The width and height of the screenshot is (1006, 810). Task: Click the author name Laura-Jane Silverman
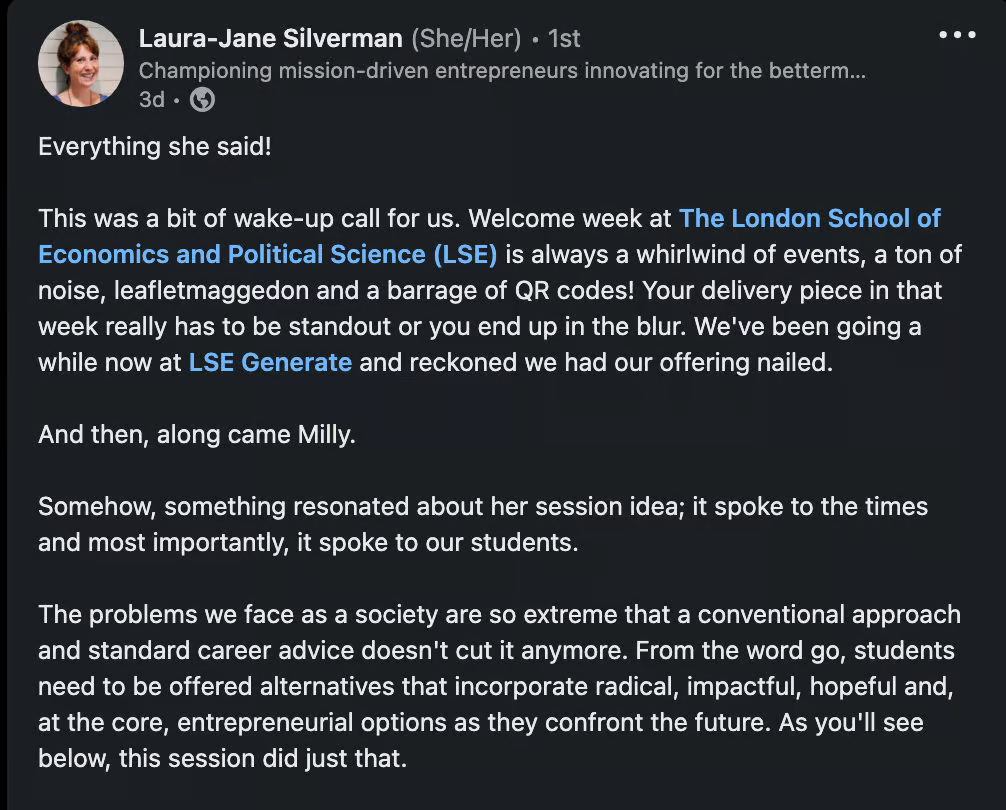(x=271, y=38)
